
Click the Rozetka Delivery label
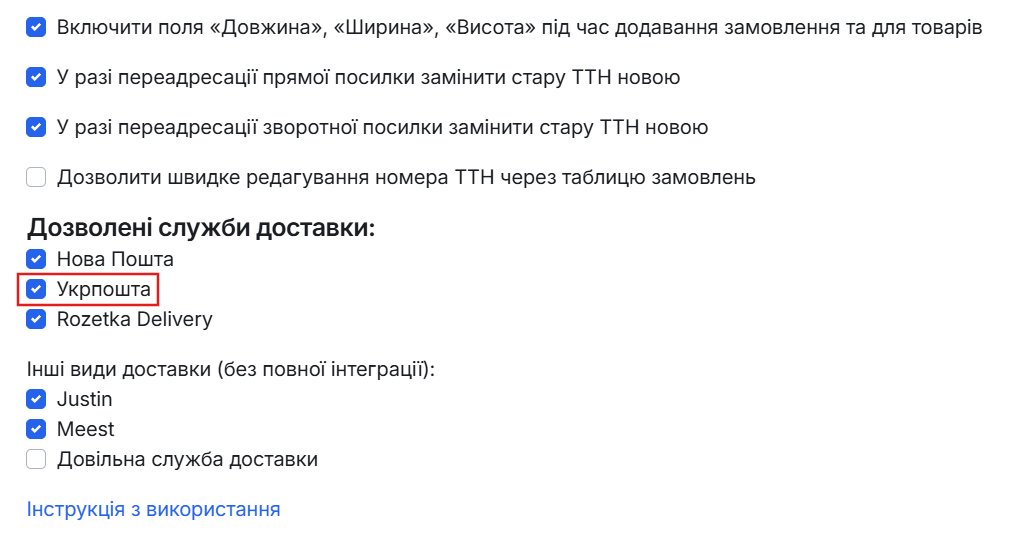(135, 319)
